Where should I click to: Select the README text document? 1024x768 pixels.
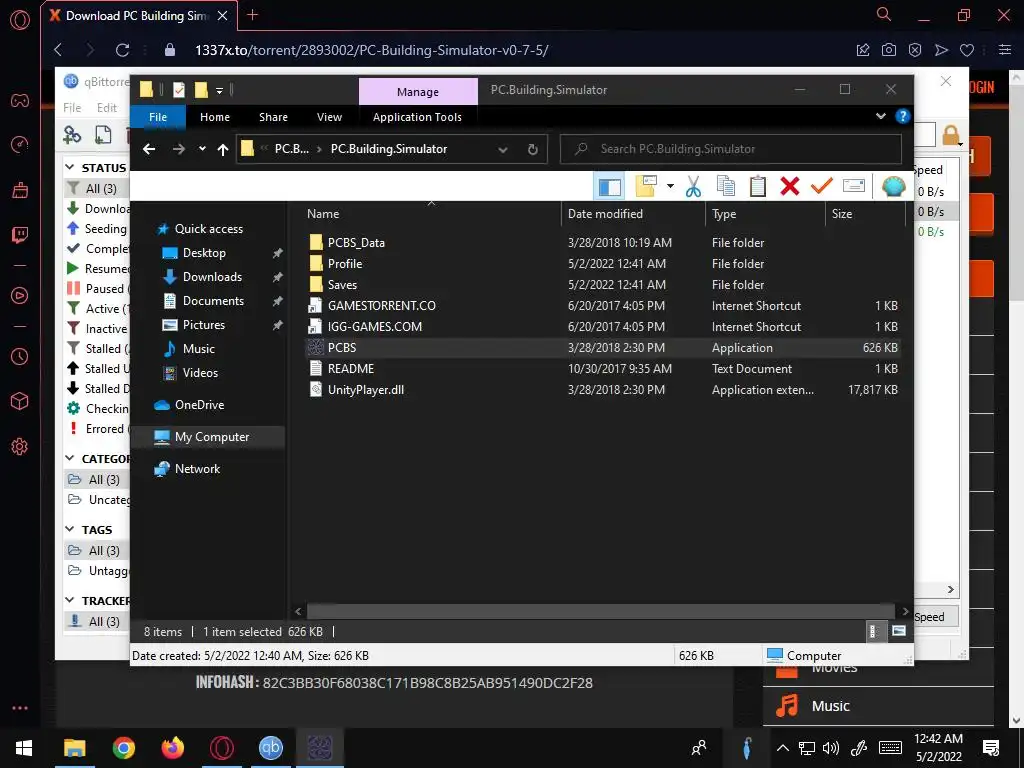(351, 369)
